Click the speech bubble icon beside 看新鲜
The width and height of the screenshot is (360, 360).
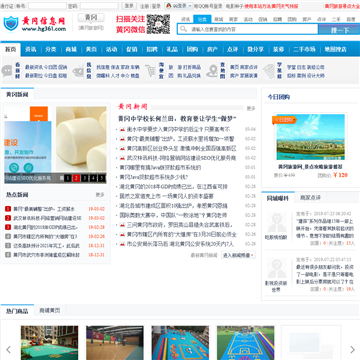point(7,71)
